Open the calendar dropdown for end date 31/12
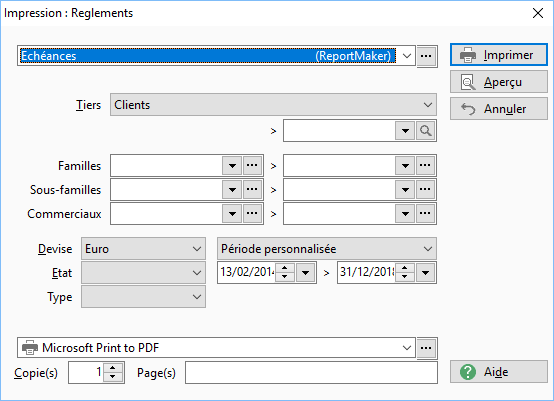Image resolution: width=554 pixels, height=401 pixels. tap(425, 272)
